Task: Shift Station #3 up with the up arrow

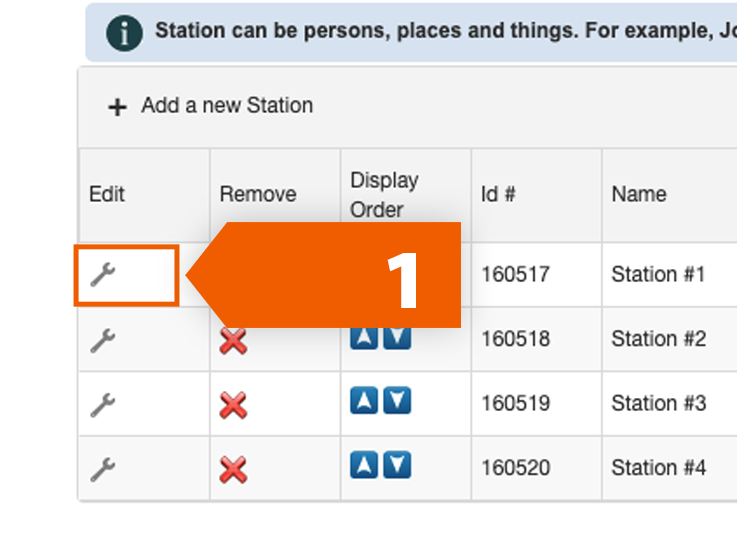Action: (x=364, y=402)
